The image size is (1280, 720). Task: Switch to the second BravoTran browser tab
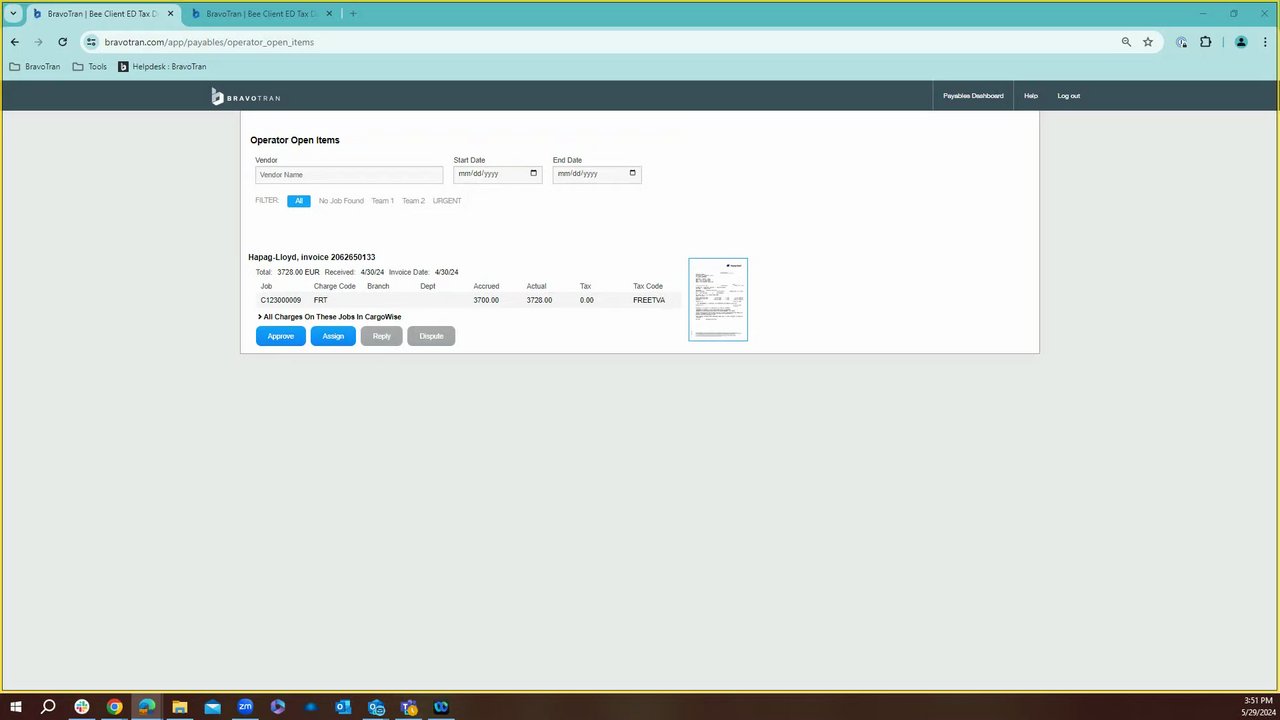point(260,14)
